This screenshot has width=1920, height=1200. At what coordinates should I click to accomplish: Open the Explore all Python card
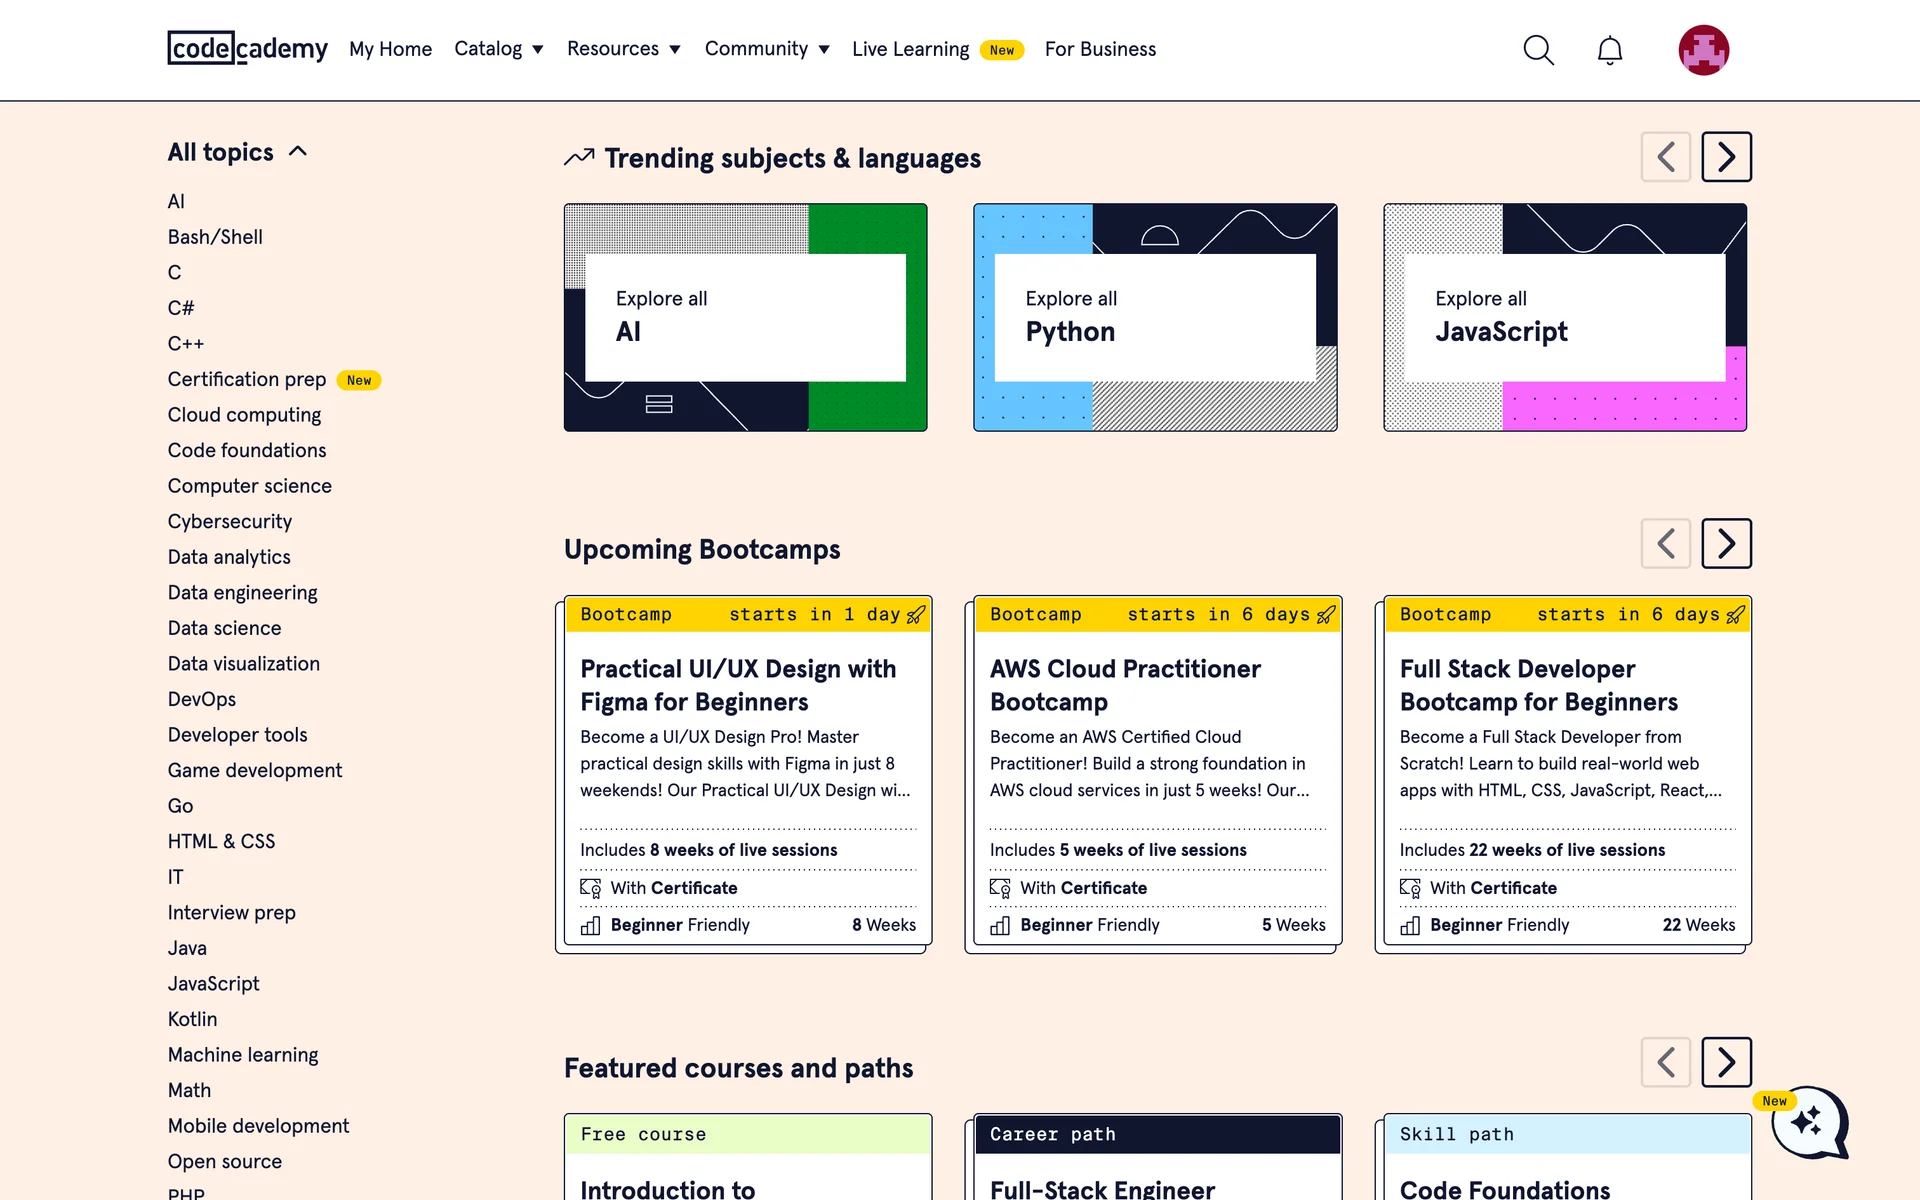(x=1155, y=317)
